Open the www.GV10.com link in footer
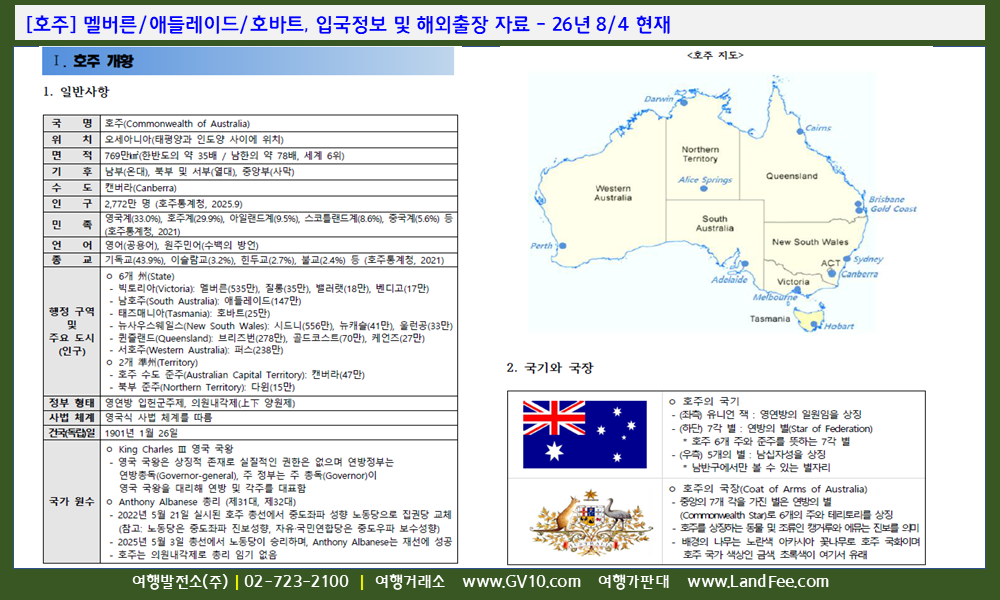 pyautogui.click(x=521, y=582)
